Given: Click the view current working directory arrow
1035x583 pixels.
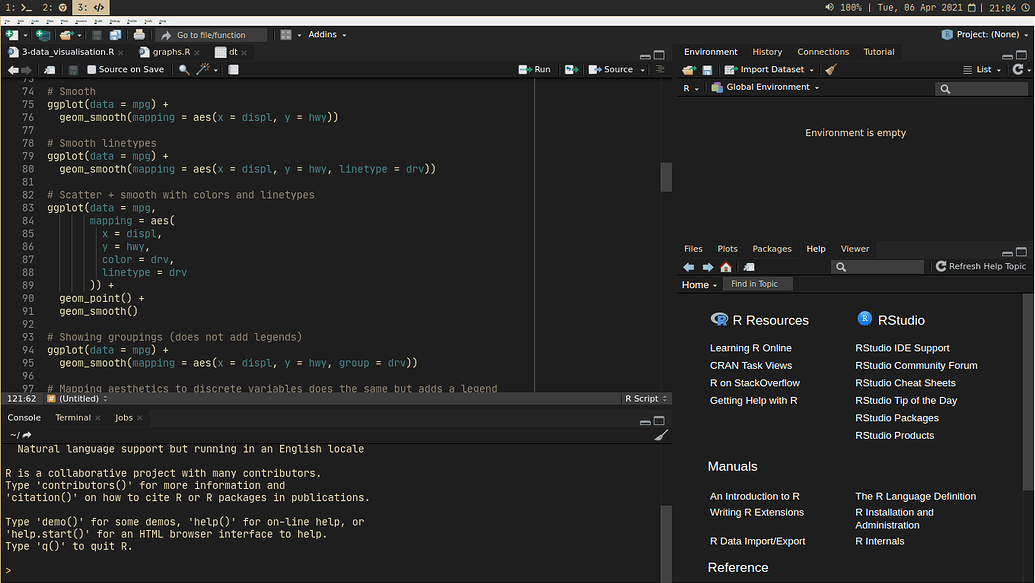Looking at the screenshot, I should point(27,435).
